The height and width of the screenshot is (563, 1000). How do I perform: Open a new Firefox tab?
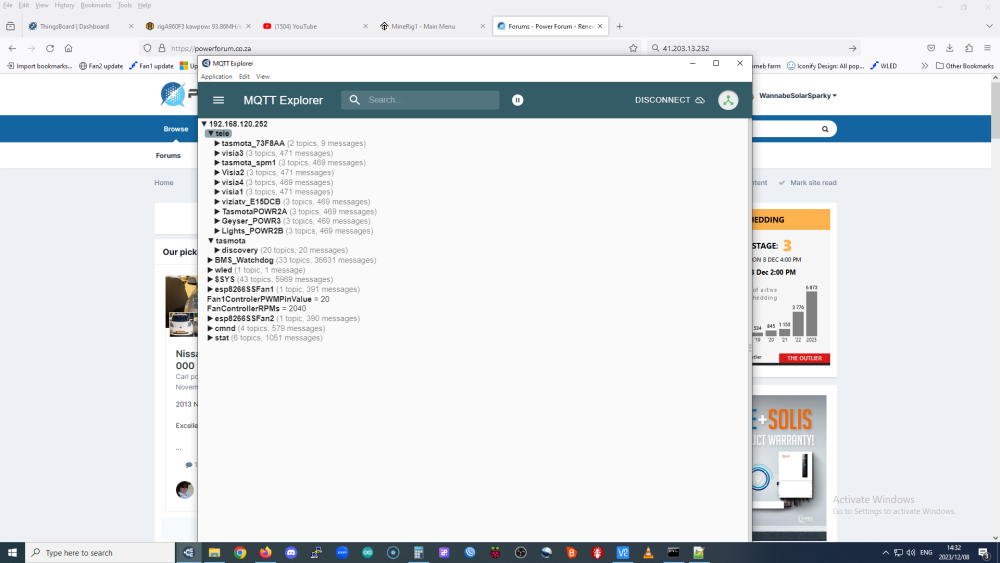(619, 26)
